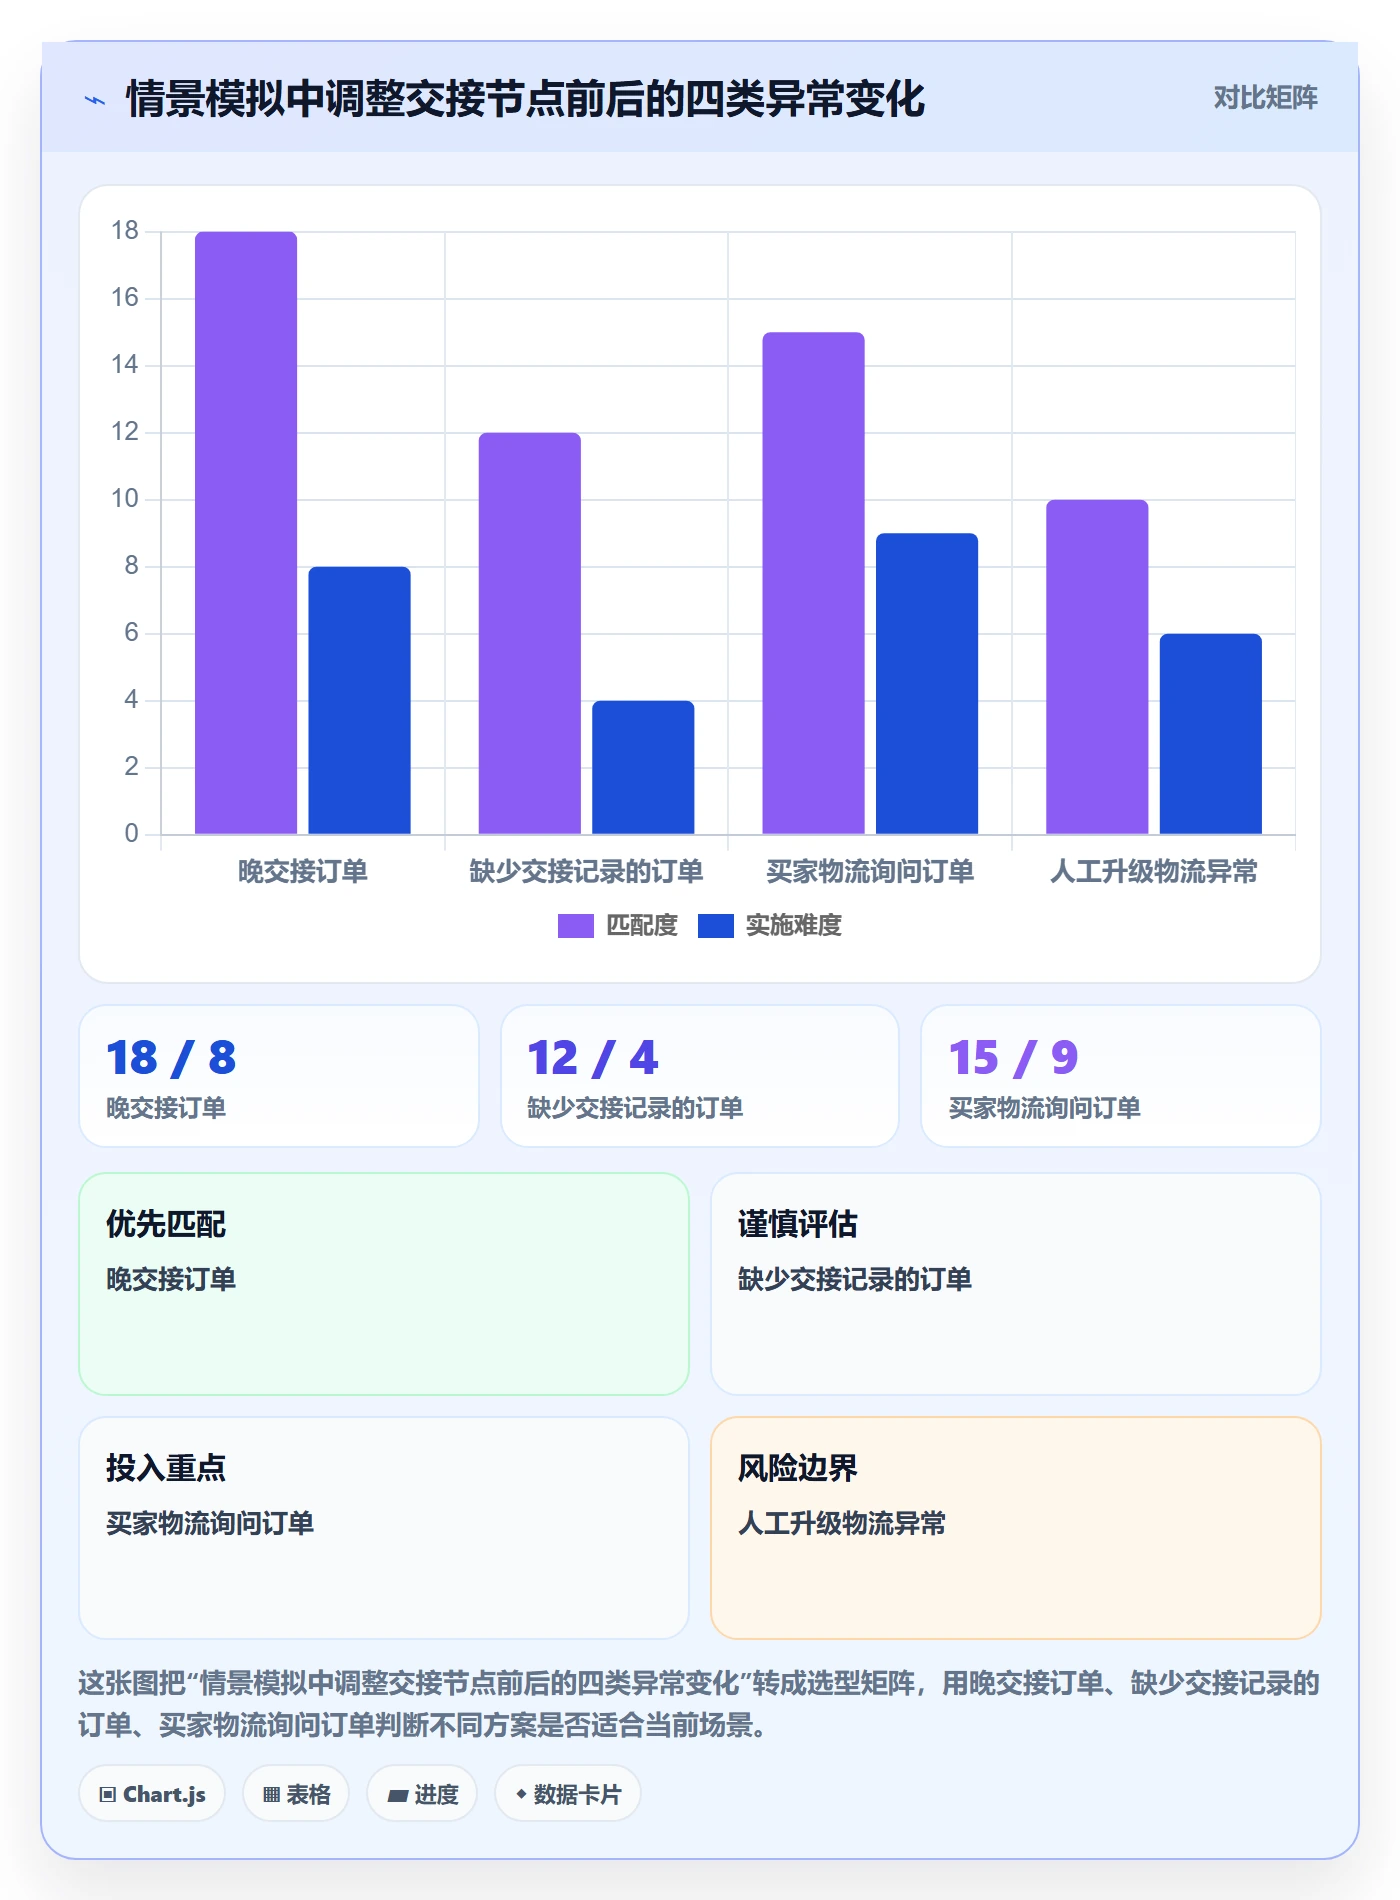Click the diamond icon in 数据卡片 chip
Screen dimensions: 1400x1900
tap(521, 1794)
